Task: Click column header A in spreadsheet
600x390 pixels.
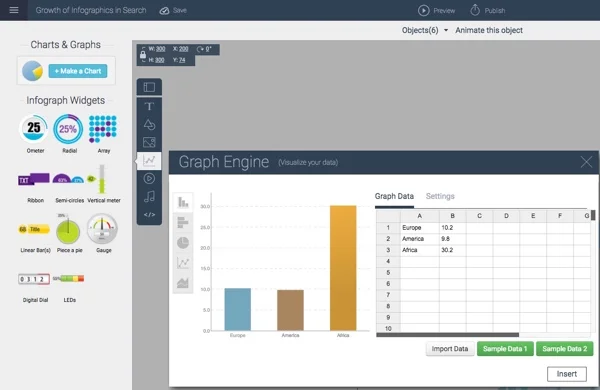Action: (x=420, y=216)
